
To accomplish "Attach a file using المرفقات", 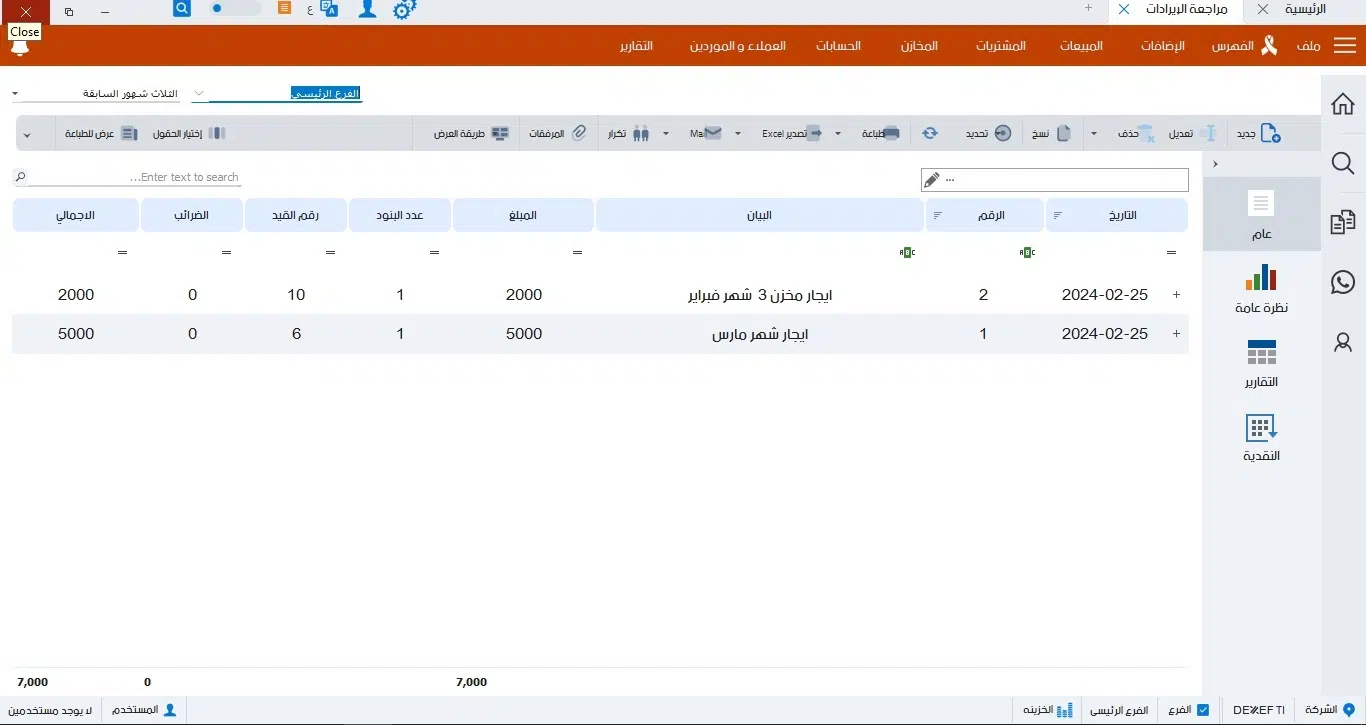I will [558, 133].
